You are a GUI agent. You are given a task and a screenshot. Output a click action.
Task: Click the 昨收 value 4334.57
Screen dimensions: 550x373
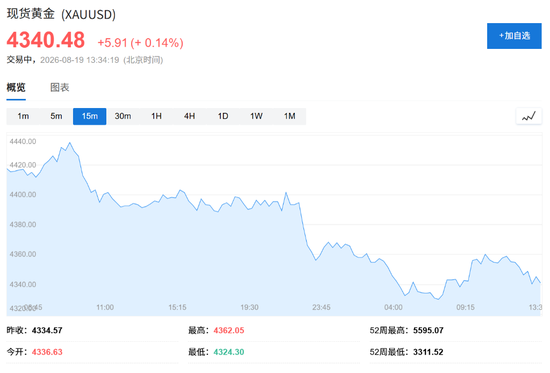pyautogui.click(x=47, y=330)
